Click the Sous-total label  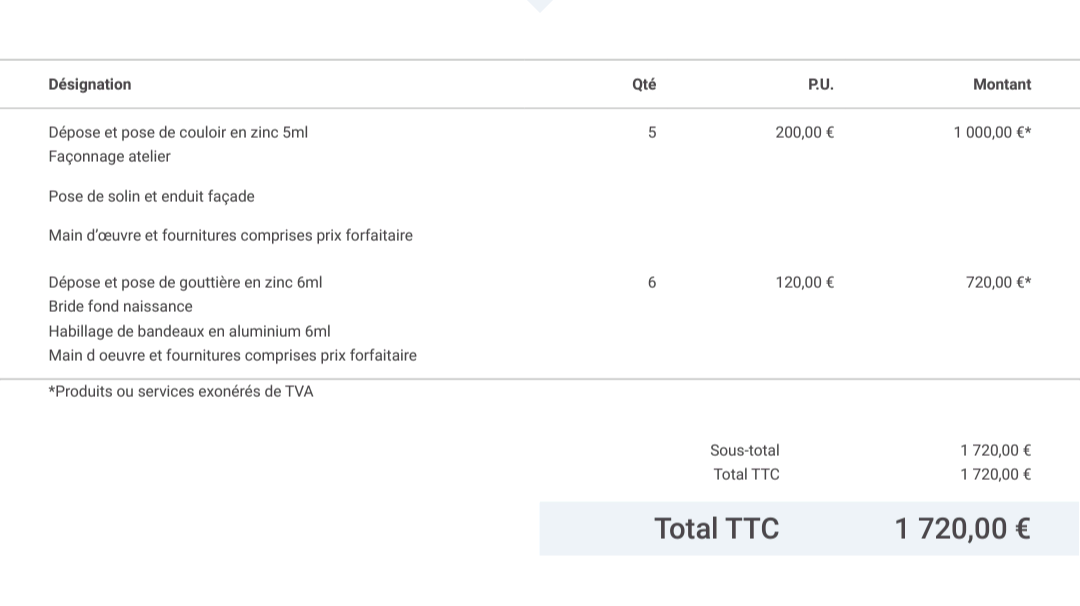(745, 450)
